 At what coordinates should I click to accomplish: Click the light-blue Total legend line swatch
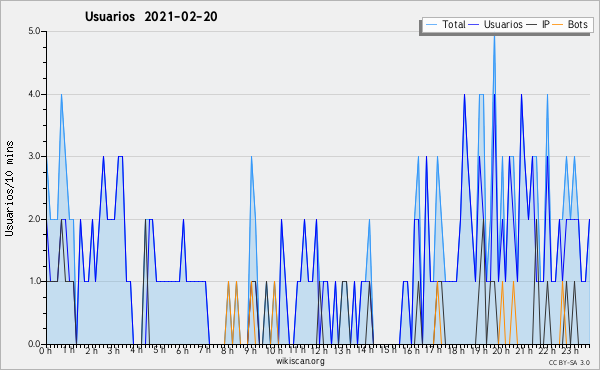point(431,25)
